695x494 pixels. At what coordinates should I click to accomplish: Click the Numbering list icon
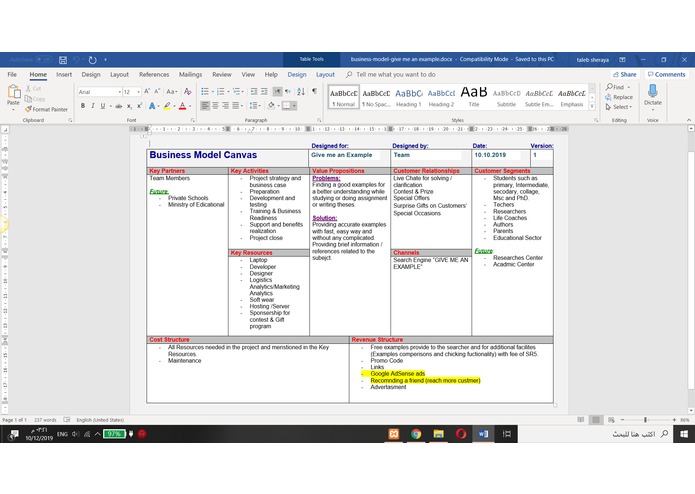coord(220,92)
